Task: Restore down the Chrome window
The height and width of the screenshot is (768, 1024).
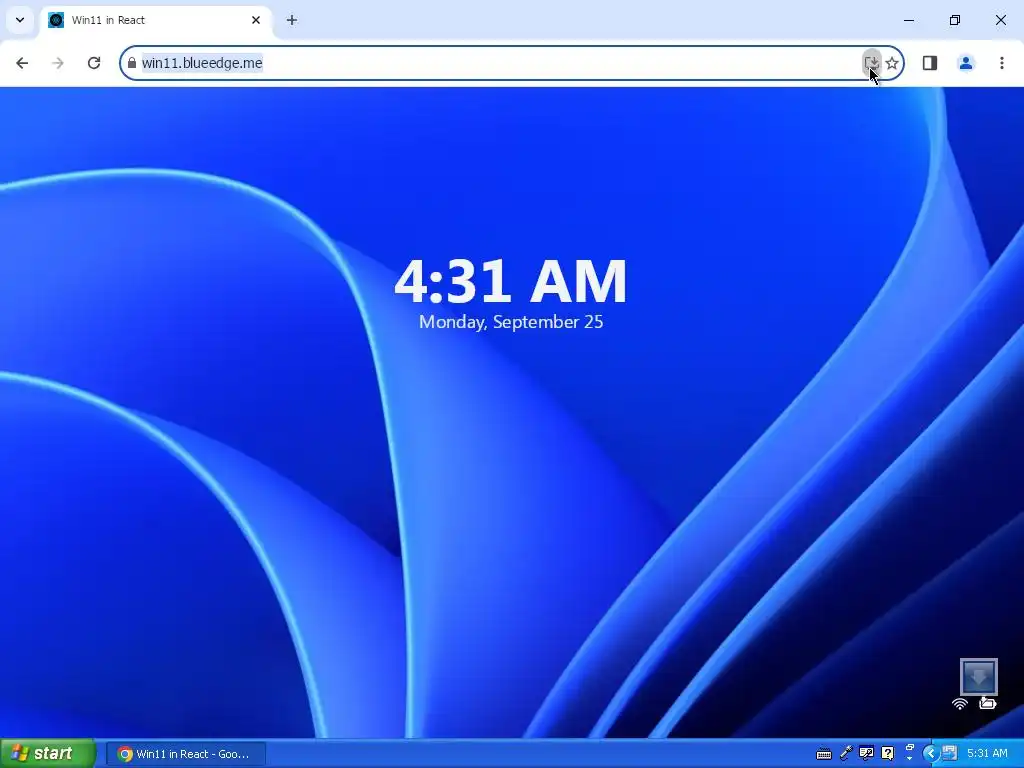Action: pyautogui.click(x=954, y=20)
